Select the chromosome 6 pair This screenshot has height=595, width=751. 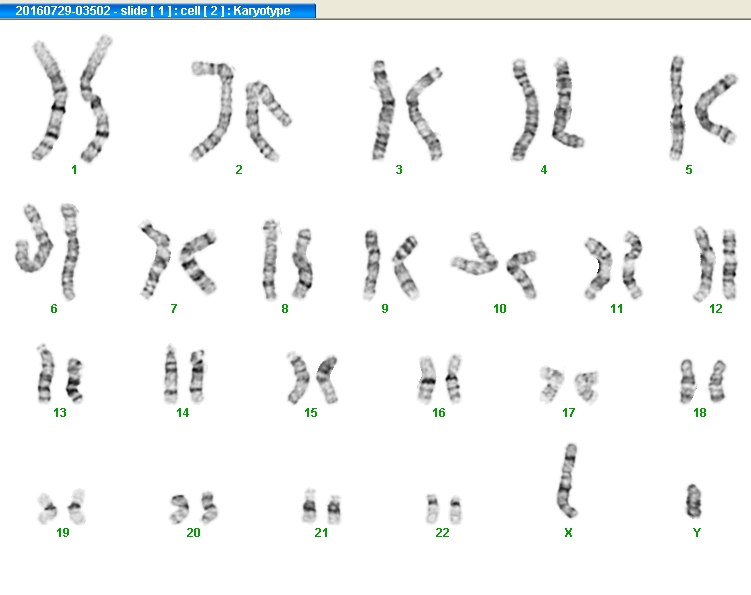tap(47, 252)
